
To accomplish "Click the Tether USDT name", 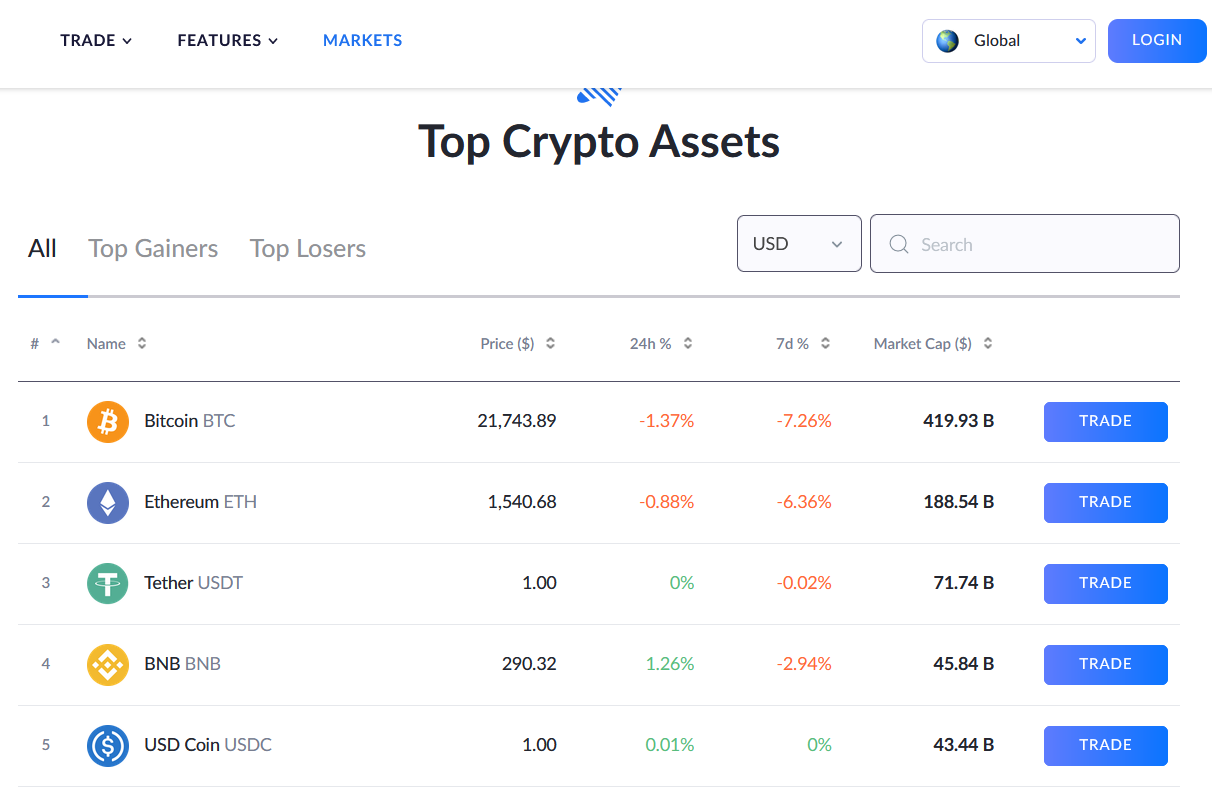I will tap(194, 583).
